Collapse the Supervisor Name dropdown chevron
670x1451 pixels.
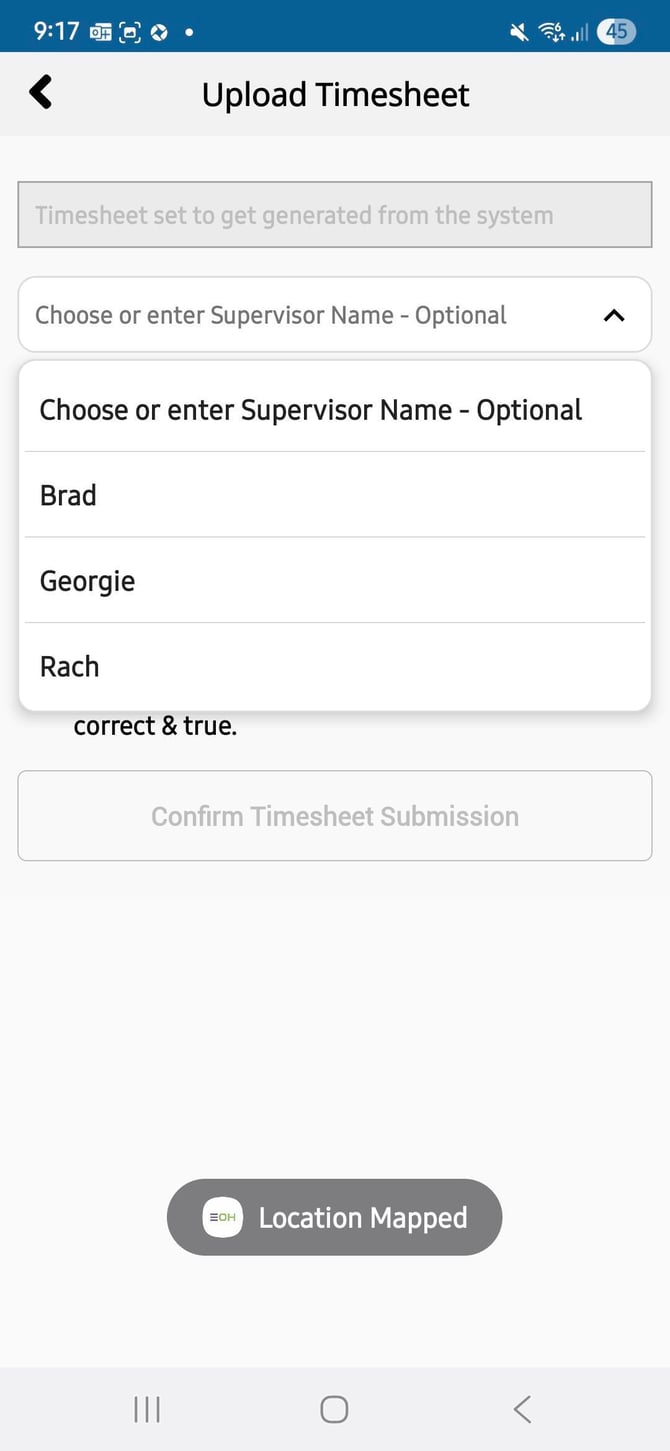coord(614,315)
